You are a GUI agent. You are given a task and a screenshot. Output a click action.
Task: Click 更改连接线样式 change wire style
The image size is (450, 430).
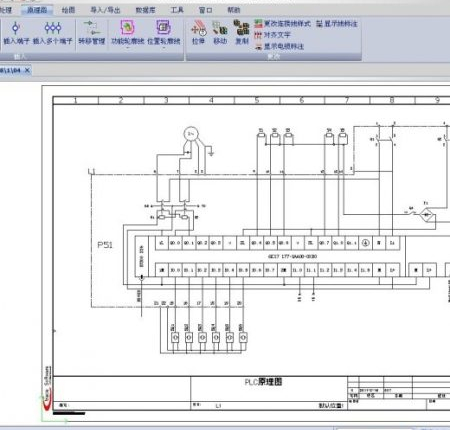click(x=282, y=24)
